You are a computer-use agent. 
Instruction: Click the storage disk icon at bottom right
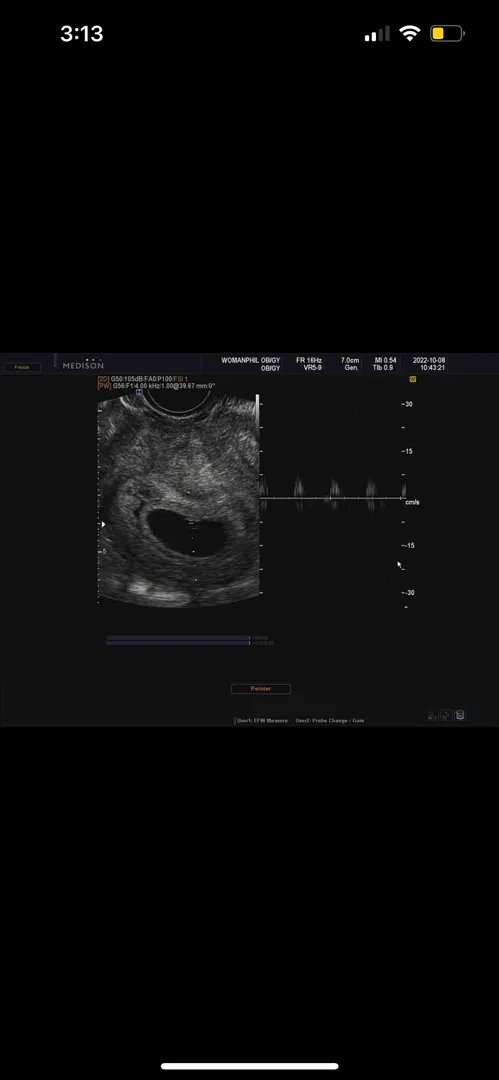click(x=460, y=715)
